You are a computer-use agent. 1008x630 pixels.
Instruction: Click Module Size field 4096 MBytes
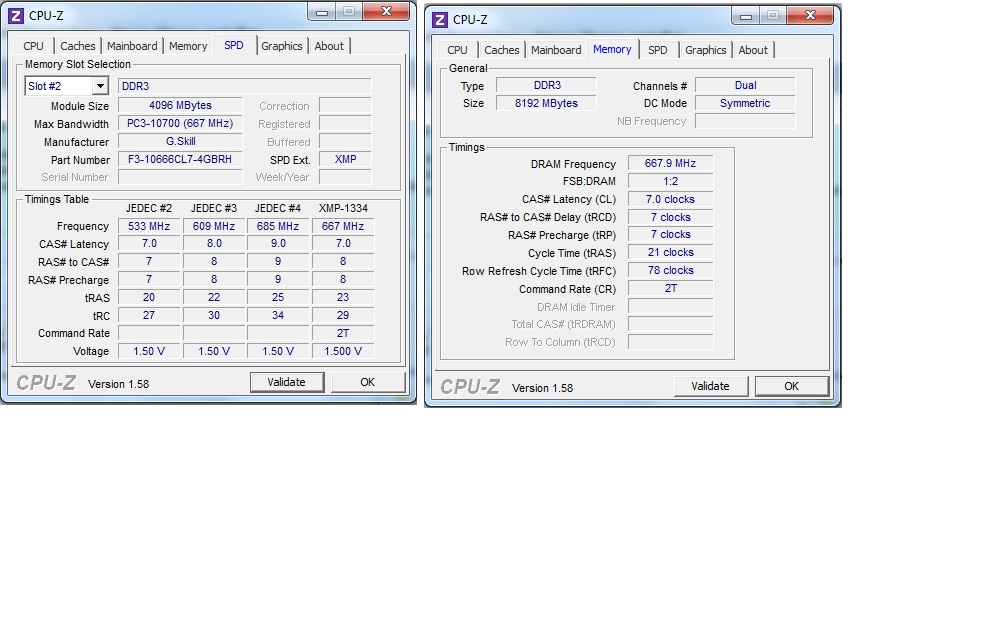point(180,105)
